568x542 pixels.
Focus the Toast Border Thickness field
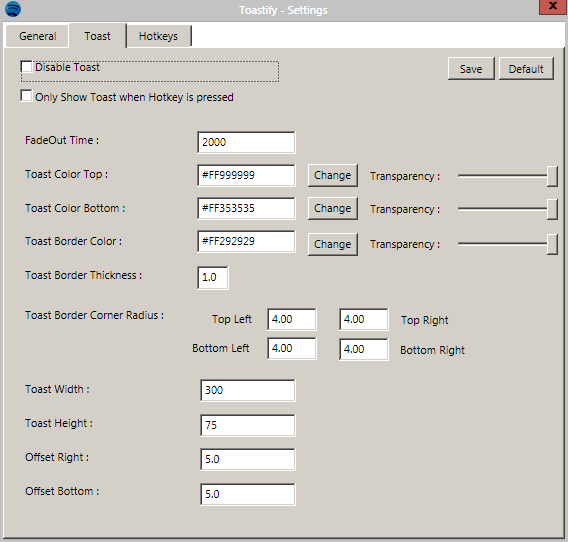click(213, 278)
